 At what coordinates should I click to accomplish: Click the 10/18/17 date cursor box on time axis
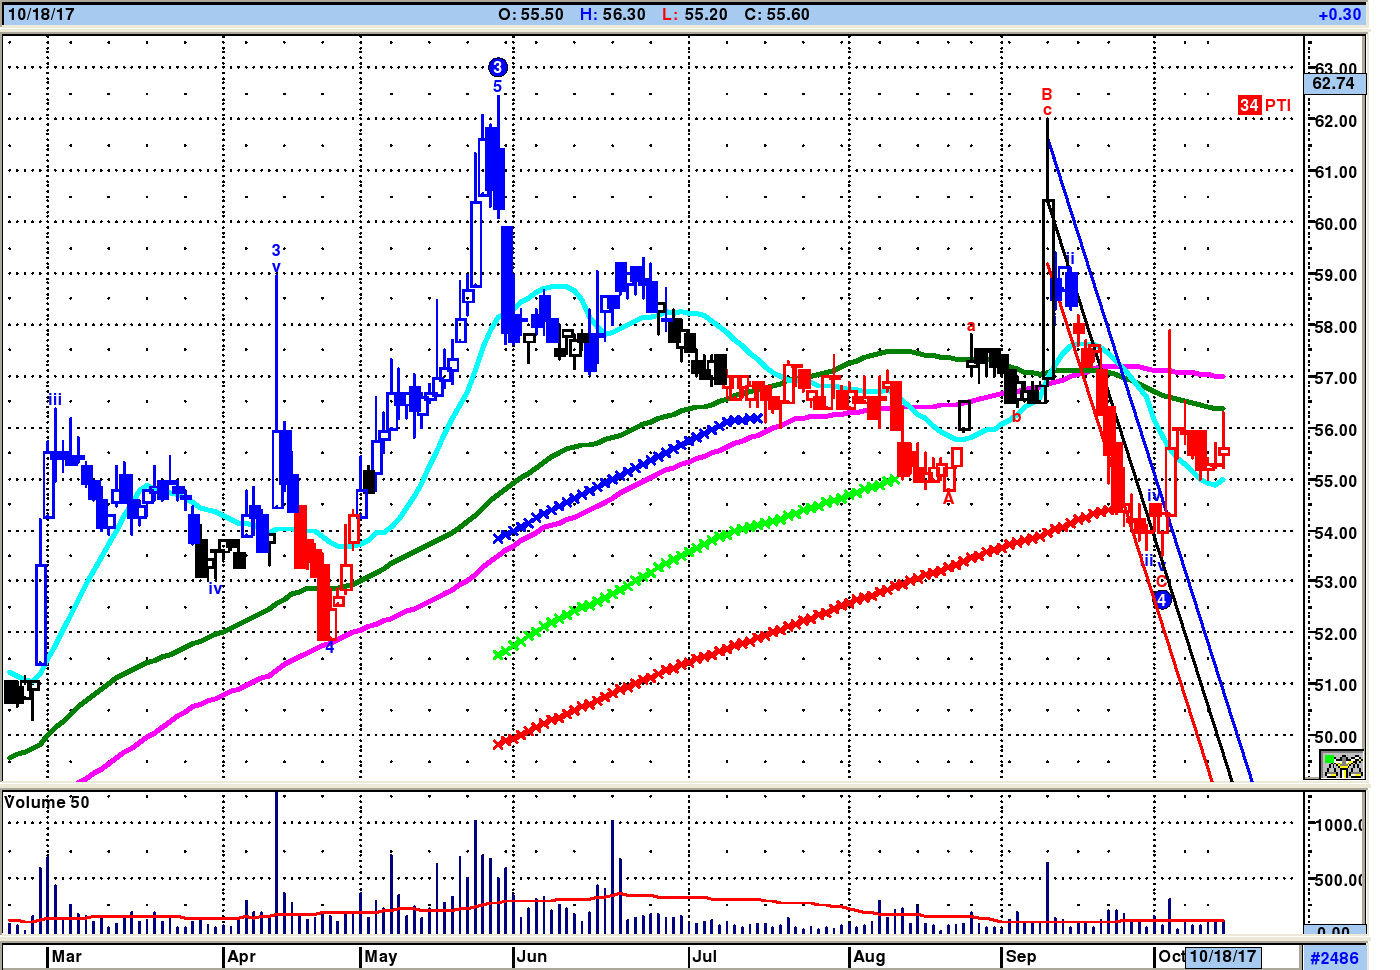(1222, 956)
